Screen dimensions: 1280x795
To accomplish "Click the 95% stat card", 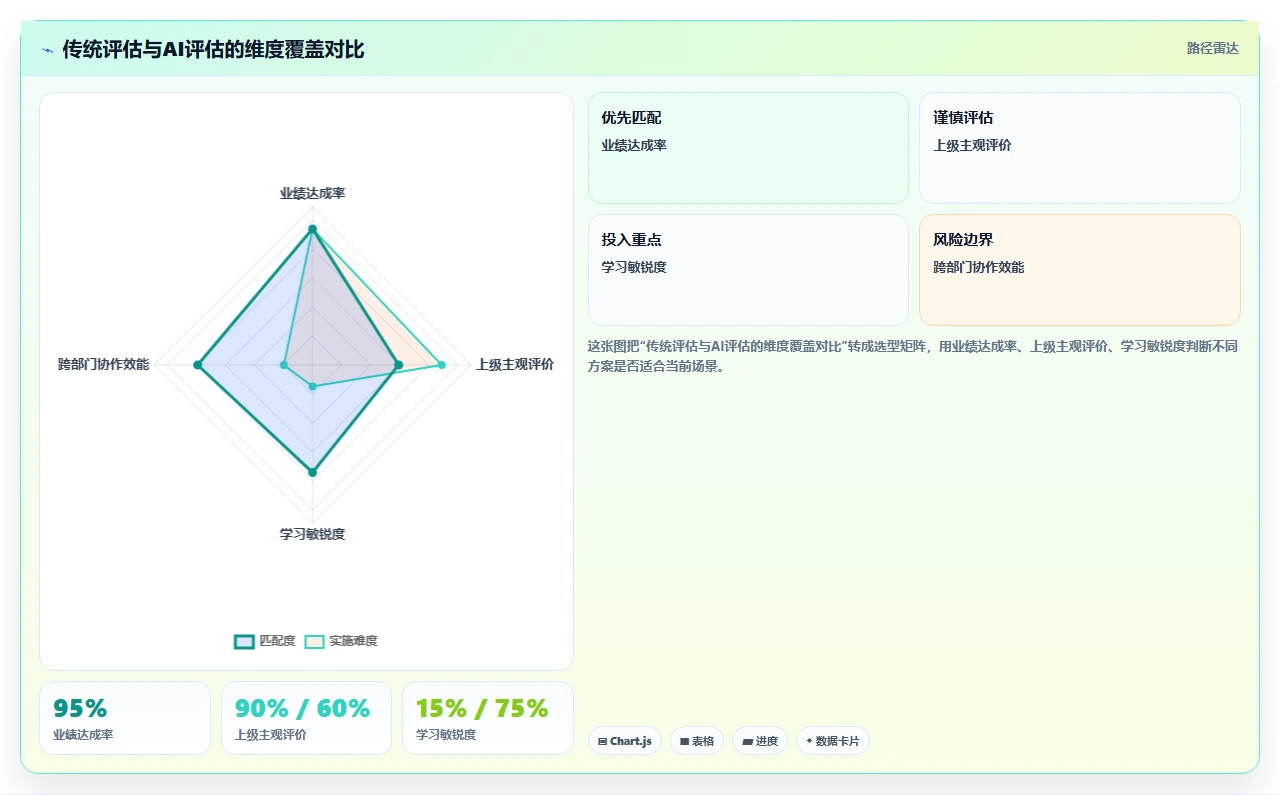I will click(x=125, y=718).
